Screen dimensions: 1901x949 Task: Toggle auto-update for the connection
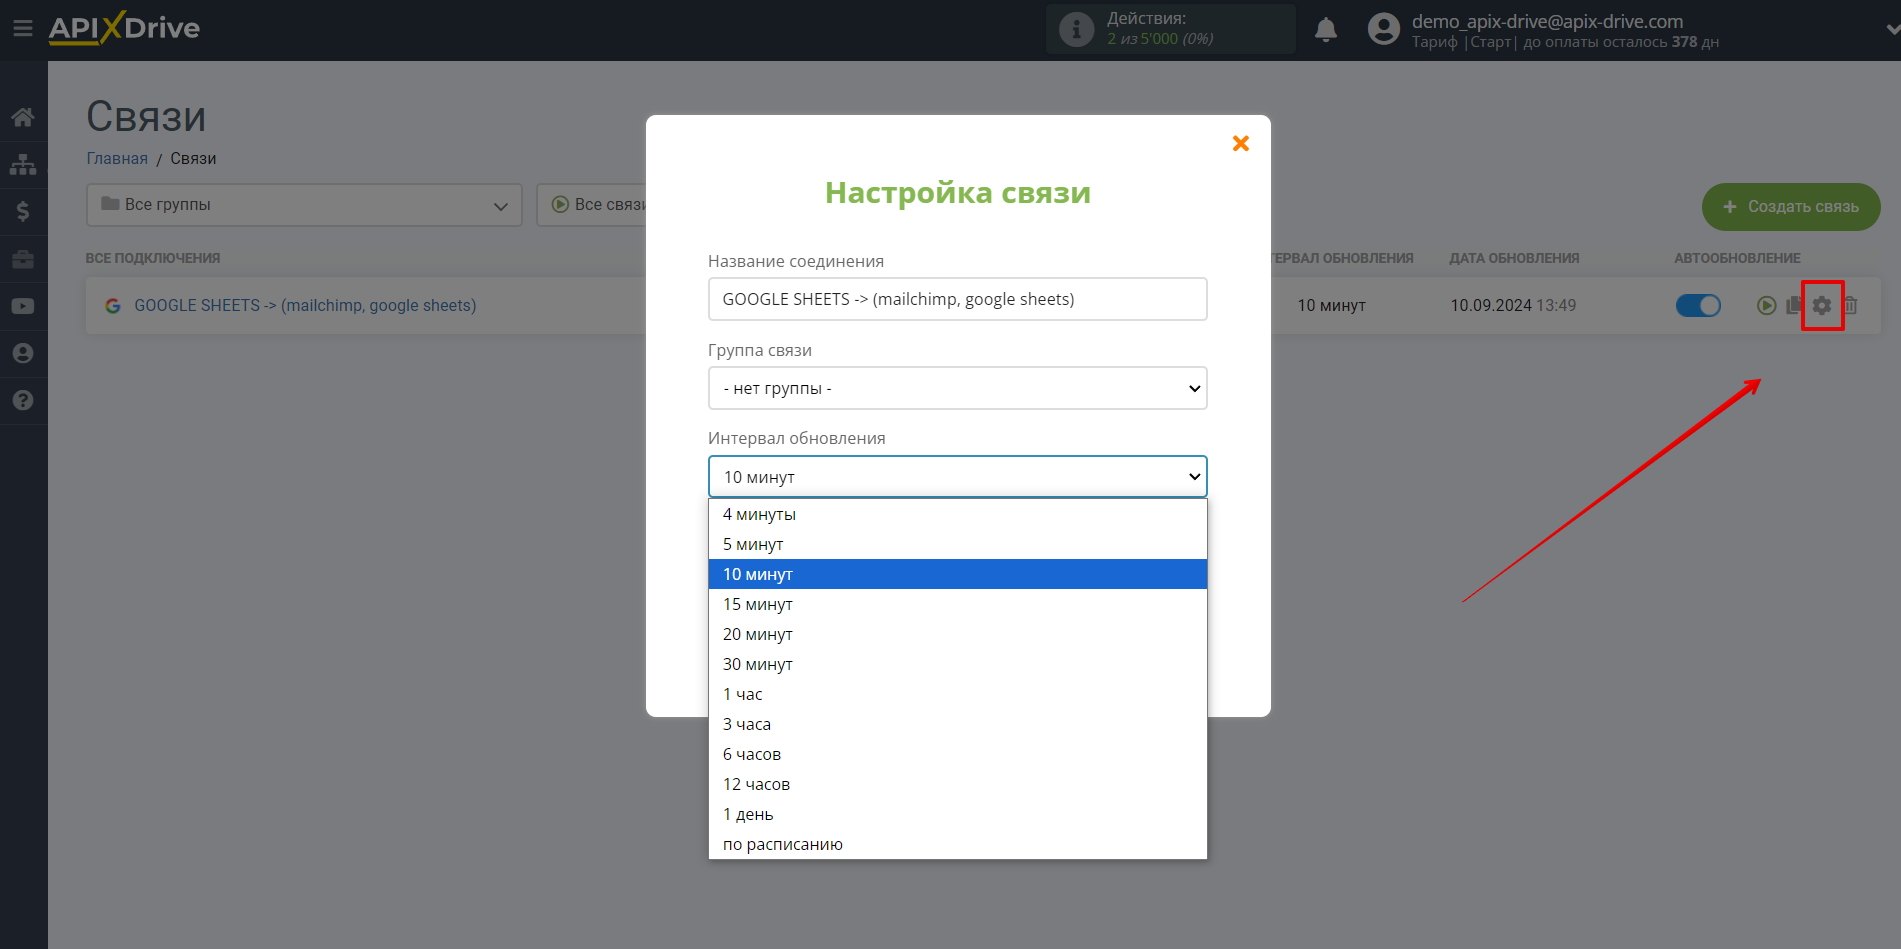click(x=1698, y=305)
